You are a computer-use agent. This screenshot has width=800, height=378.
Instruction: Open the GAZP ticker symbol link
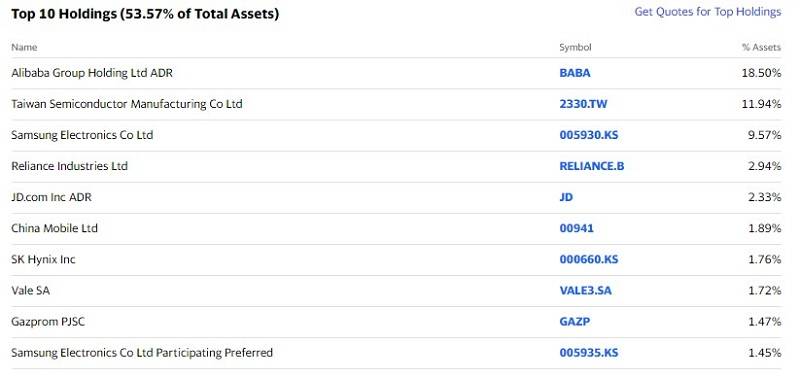coord(575,321)
